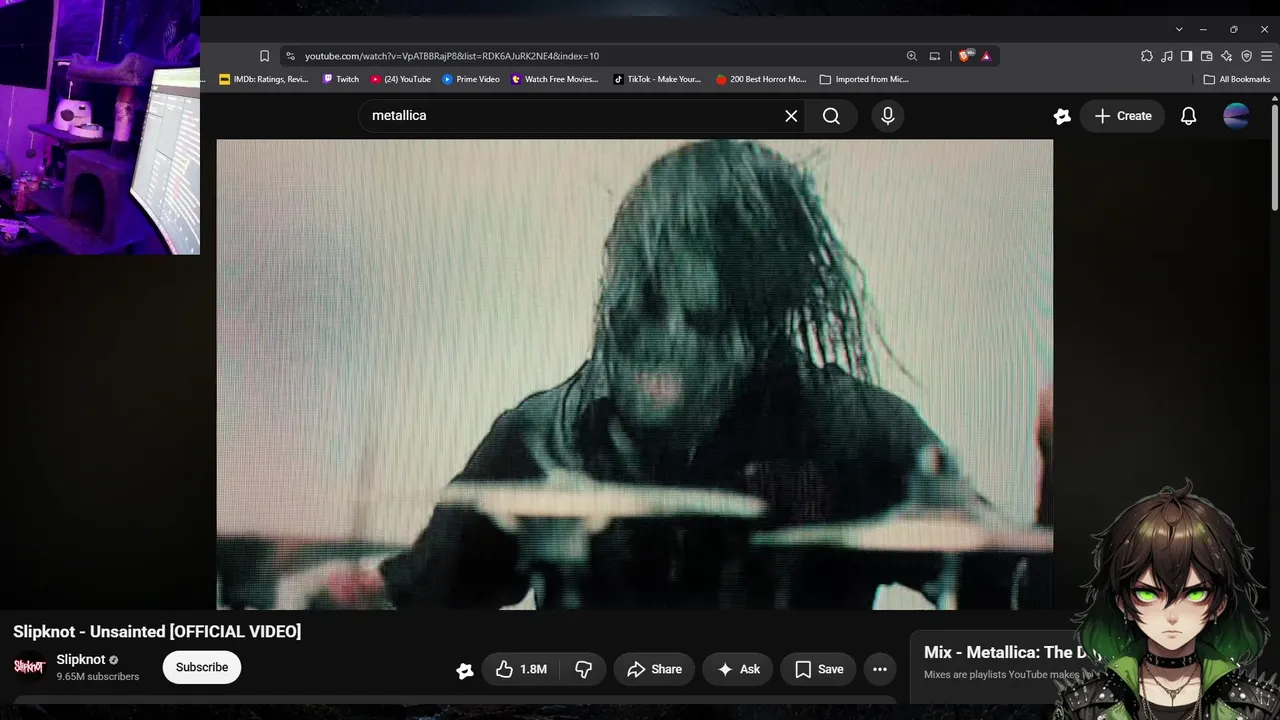
Task: Open the Extensions puzzle icon
Action: (x=1146, y=56)
